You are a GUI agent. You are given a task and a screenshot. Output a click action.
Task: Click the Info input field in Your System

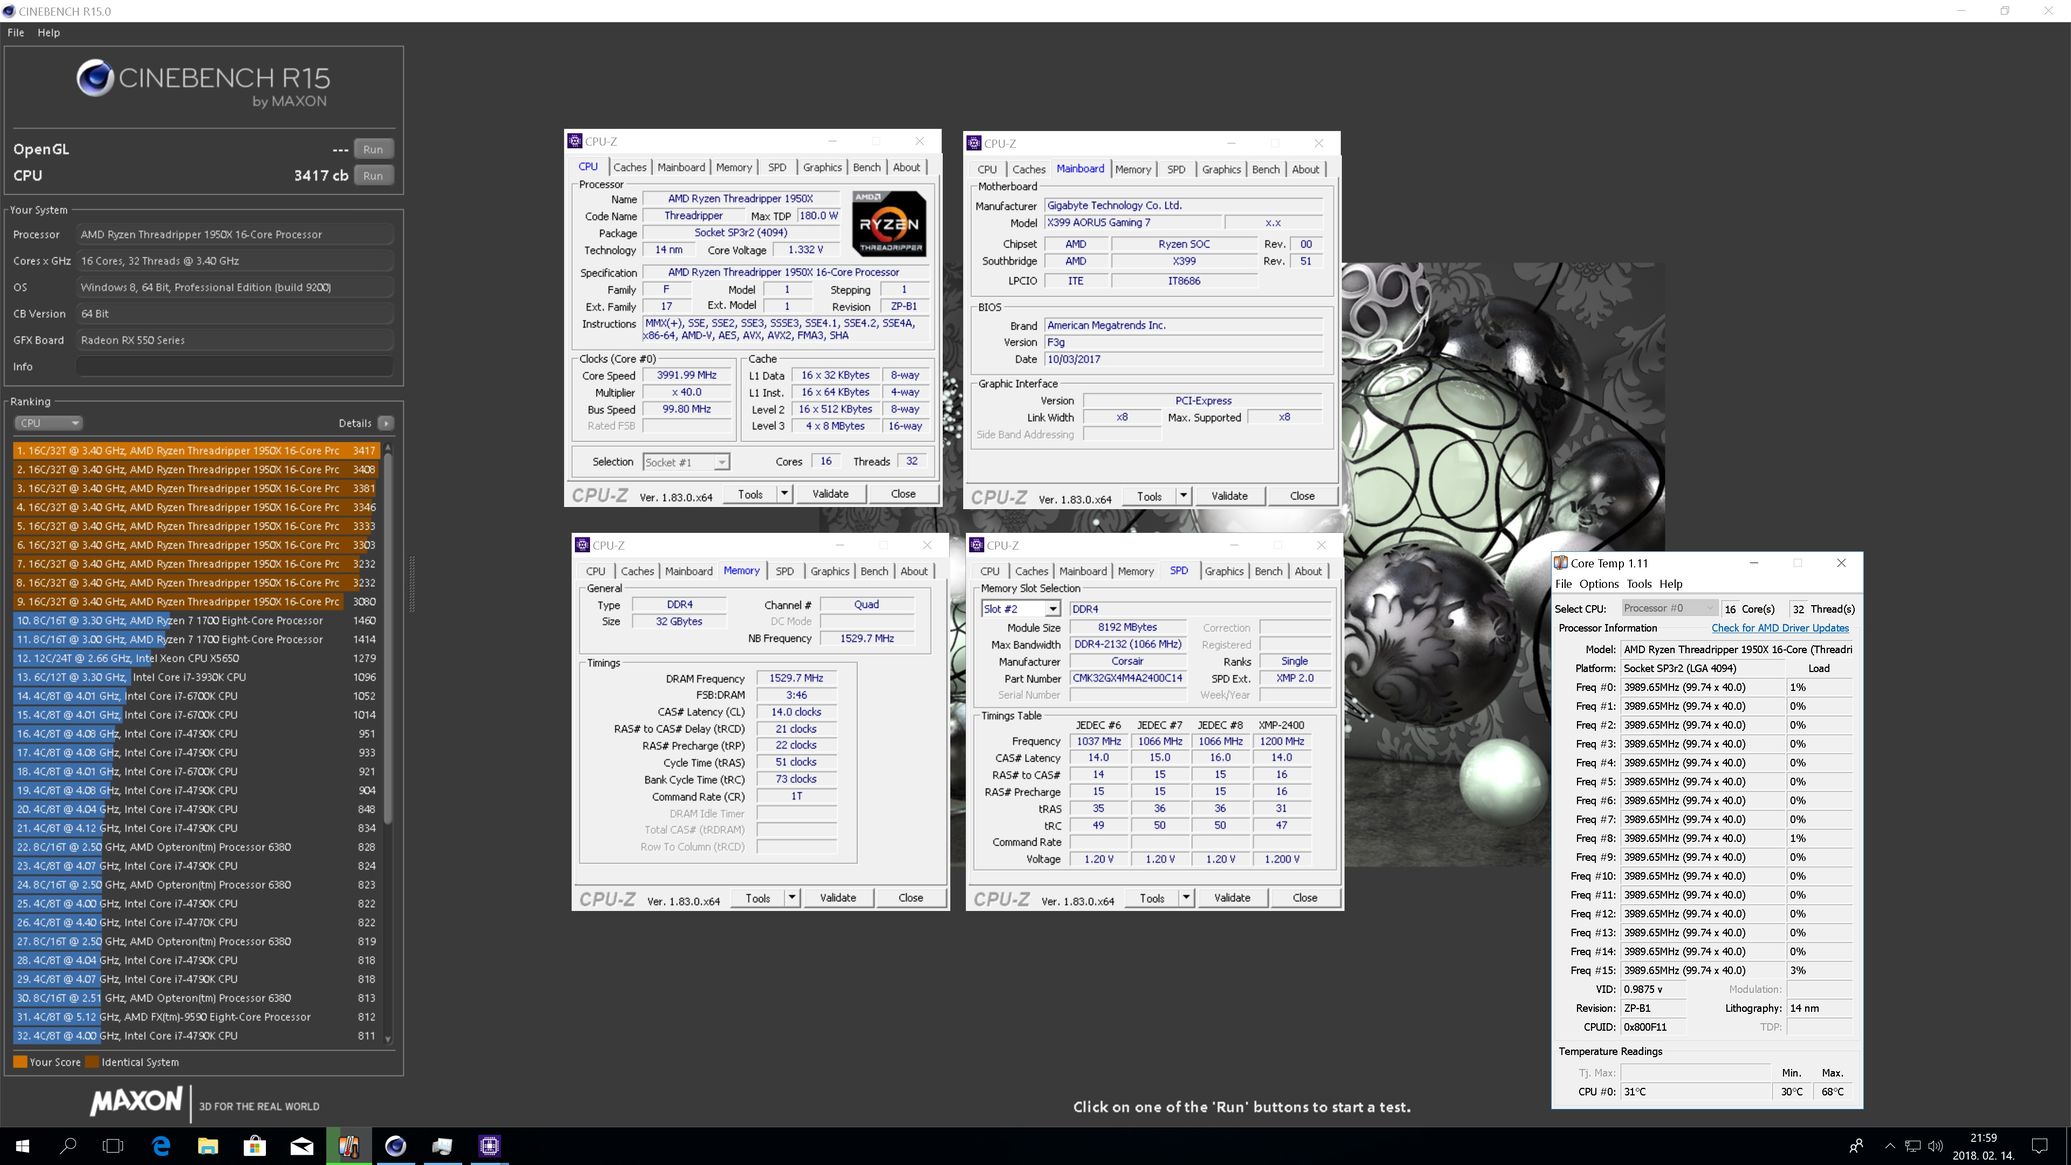coord(234,366)
